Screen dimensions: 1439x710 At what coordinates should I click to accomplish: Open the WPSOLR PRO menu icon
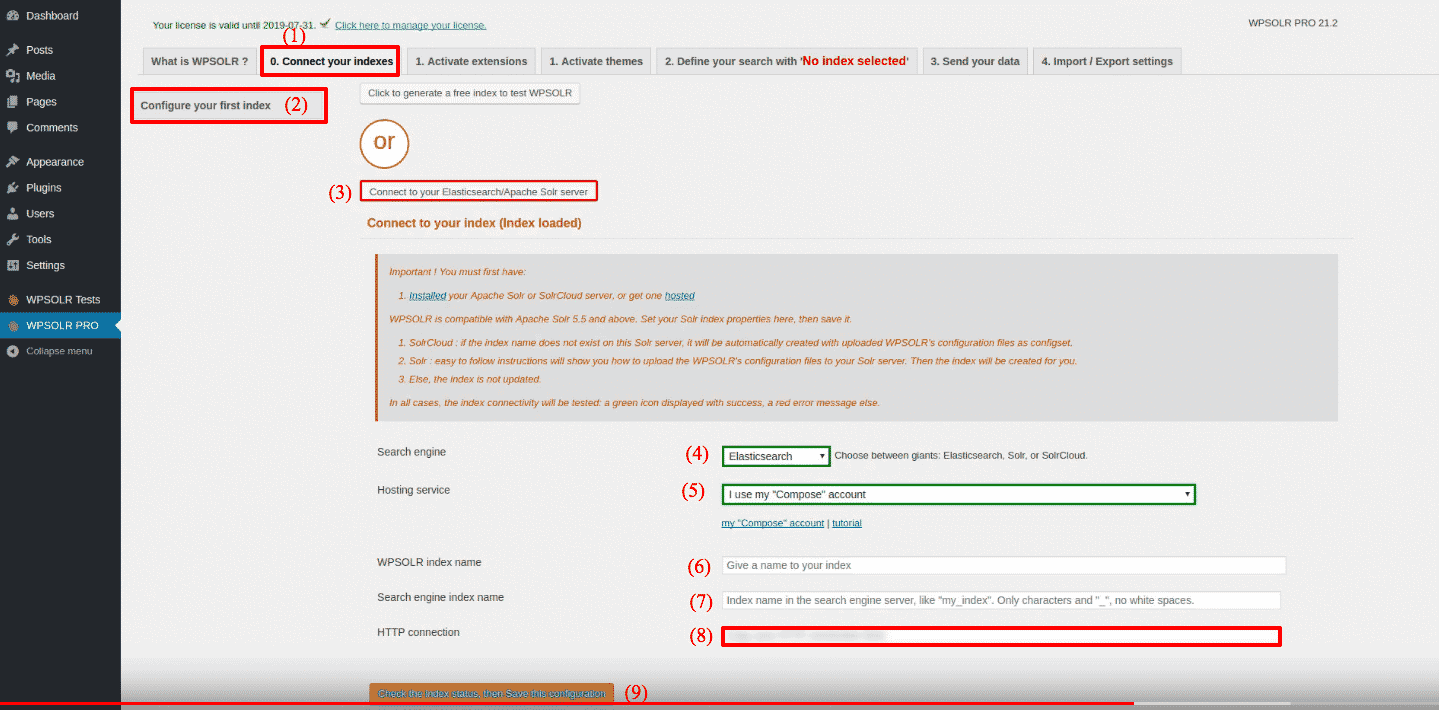tap(13, 326)
